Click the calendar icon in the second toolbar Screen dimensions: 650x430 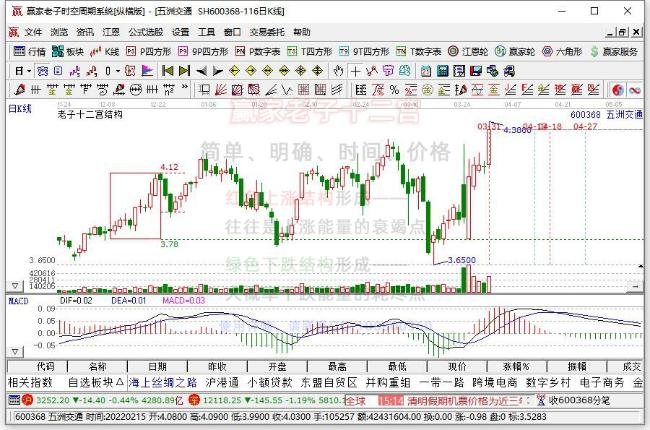426,71
